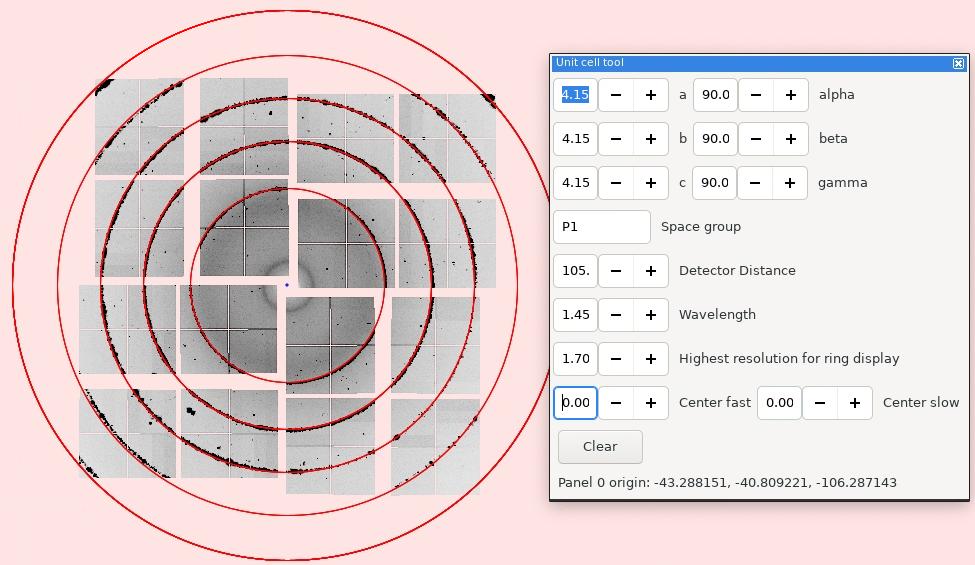Increase beta angle with plus button
This screenshot has height=565, width=975.
pyautogui.click(x=791, y=139)
